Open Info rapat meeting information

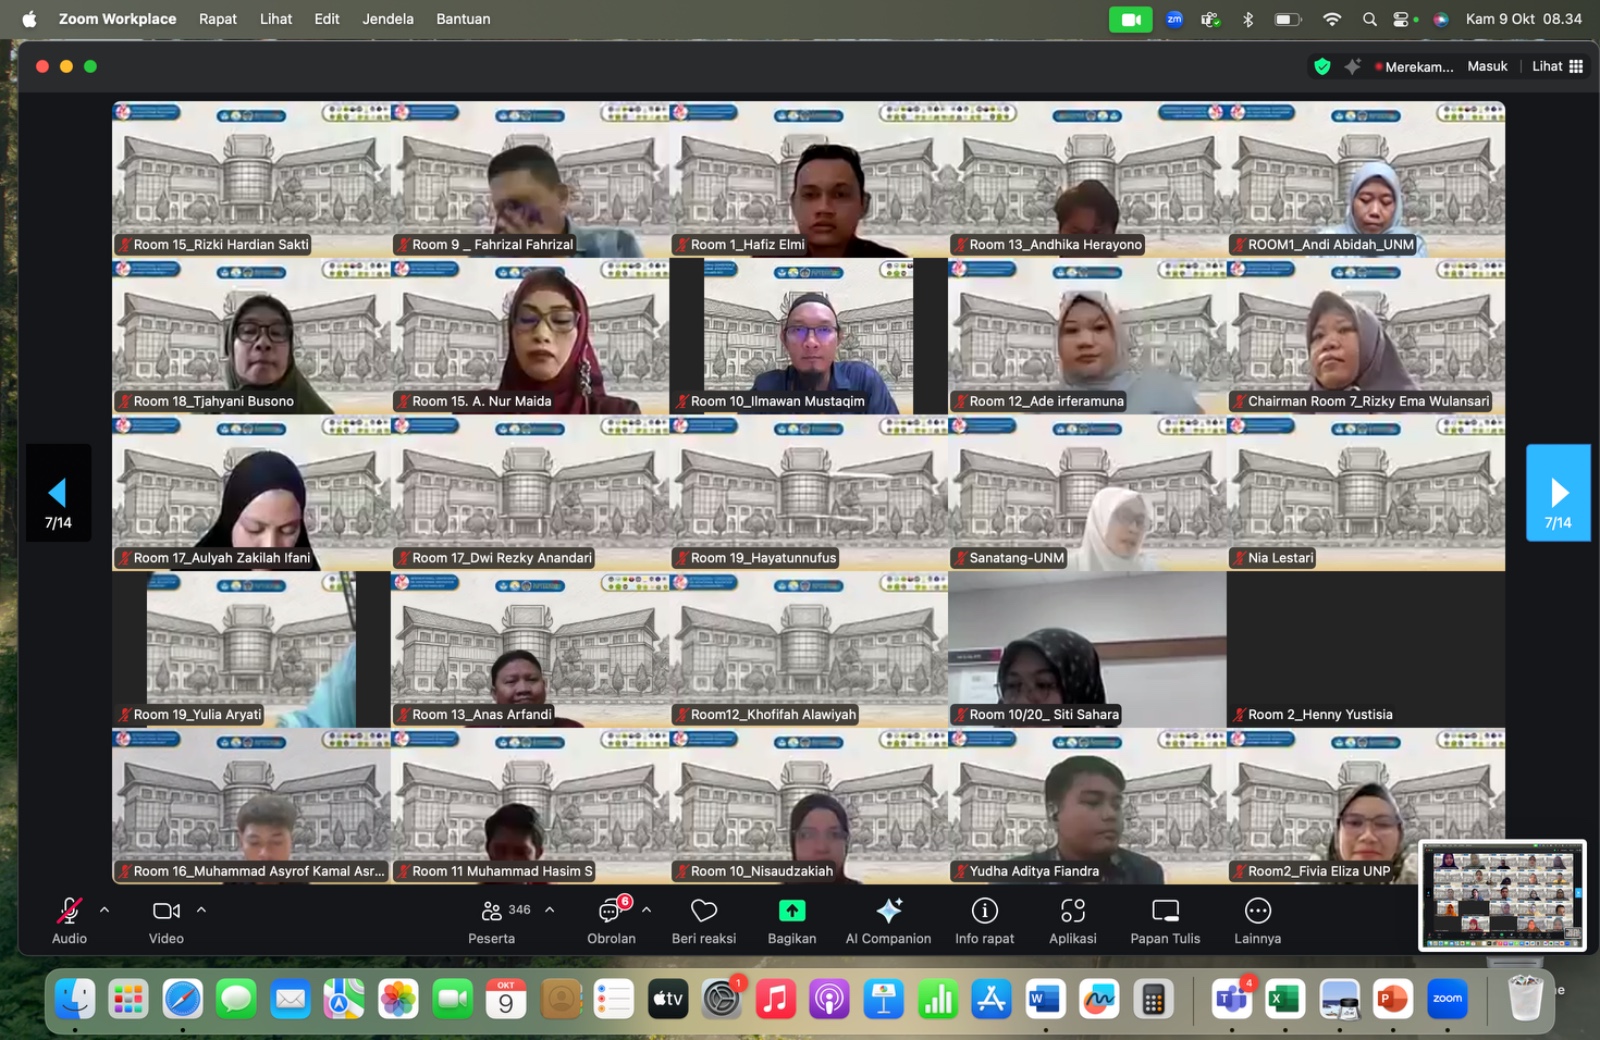tap(984, 911)
